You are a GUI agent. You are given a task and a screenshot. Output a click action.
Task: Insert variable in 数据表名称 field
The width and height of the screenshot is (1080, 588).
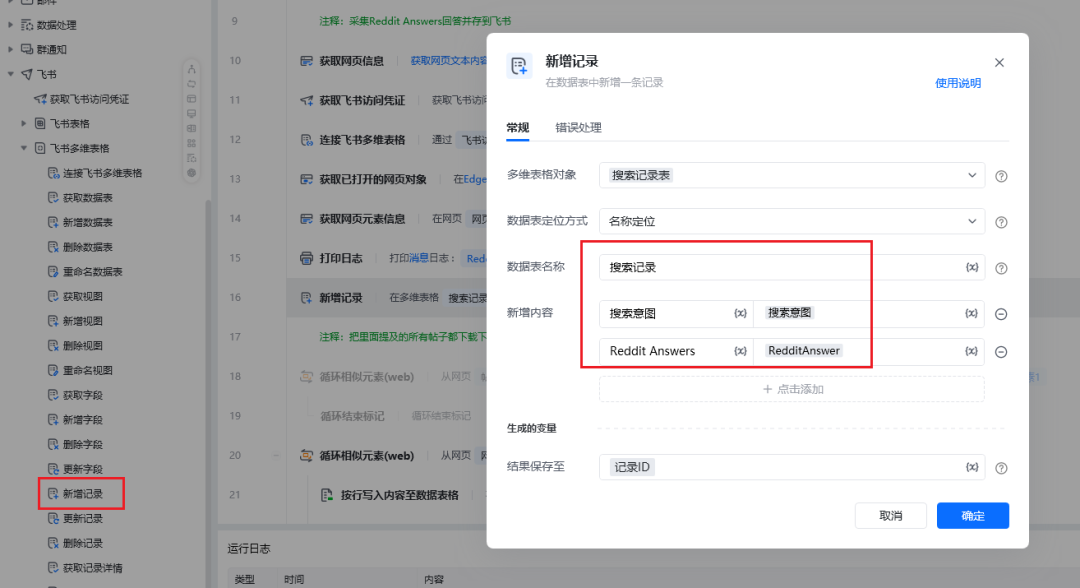972,267
